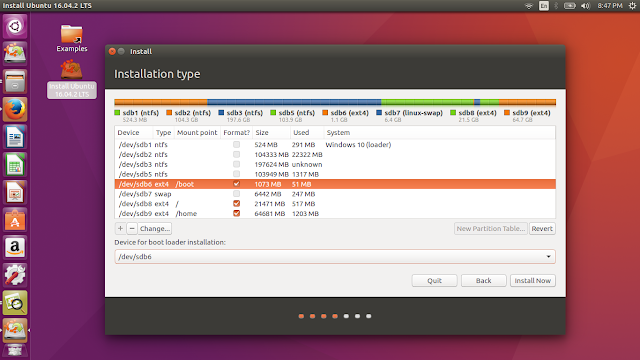Select the sdb8 green segment in partition bar
Screen dimensions: 640x360
489,102
